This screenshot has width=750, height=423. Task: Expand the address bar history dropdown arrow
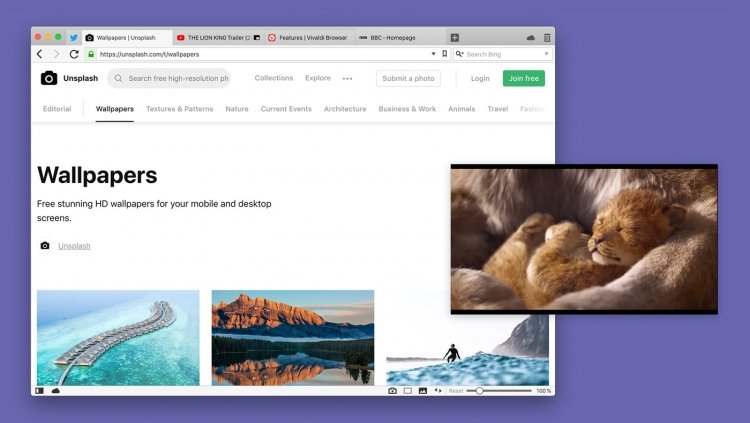(433, 54)
